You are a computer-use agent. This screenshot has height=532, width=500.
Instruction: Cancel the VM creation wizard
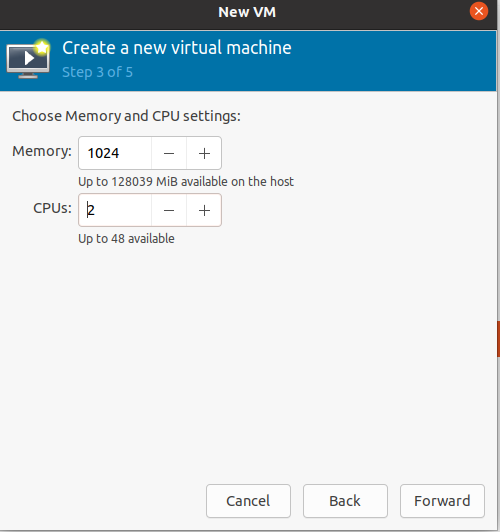pyautogui.click(x=248, y=501)
